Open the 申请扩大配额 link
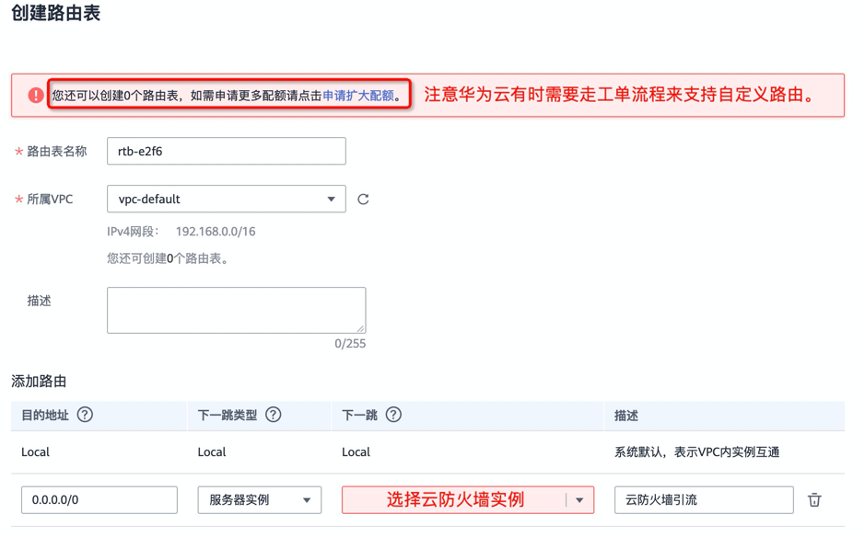866x537 pixels. point(358,96)
